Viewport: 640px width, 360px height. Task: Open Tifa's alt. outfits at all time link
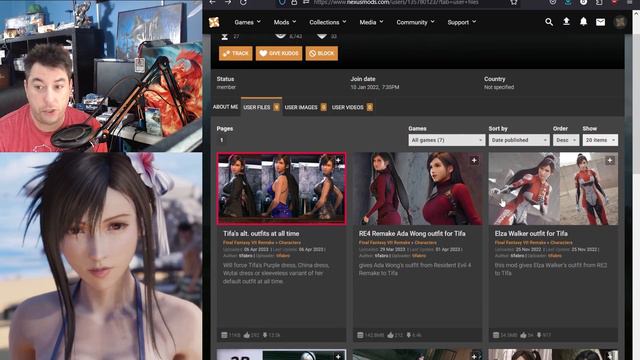pos(261,233)
